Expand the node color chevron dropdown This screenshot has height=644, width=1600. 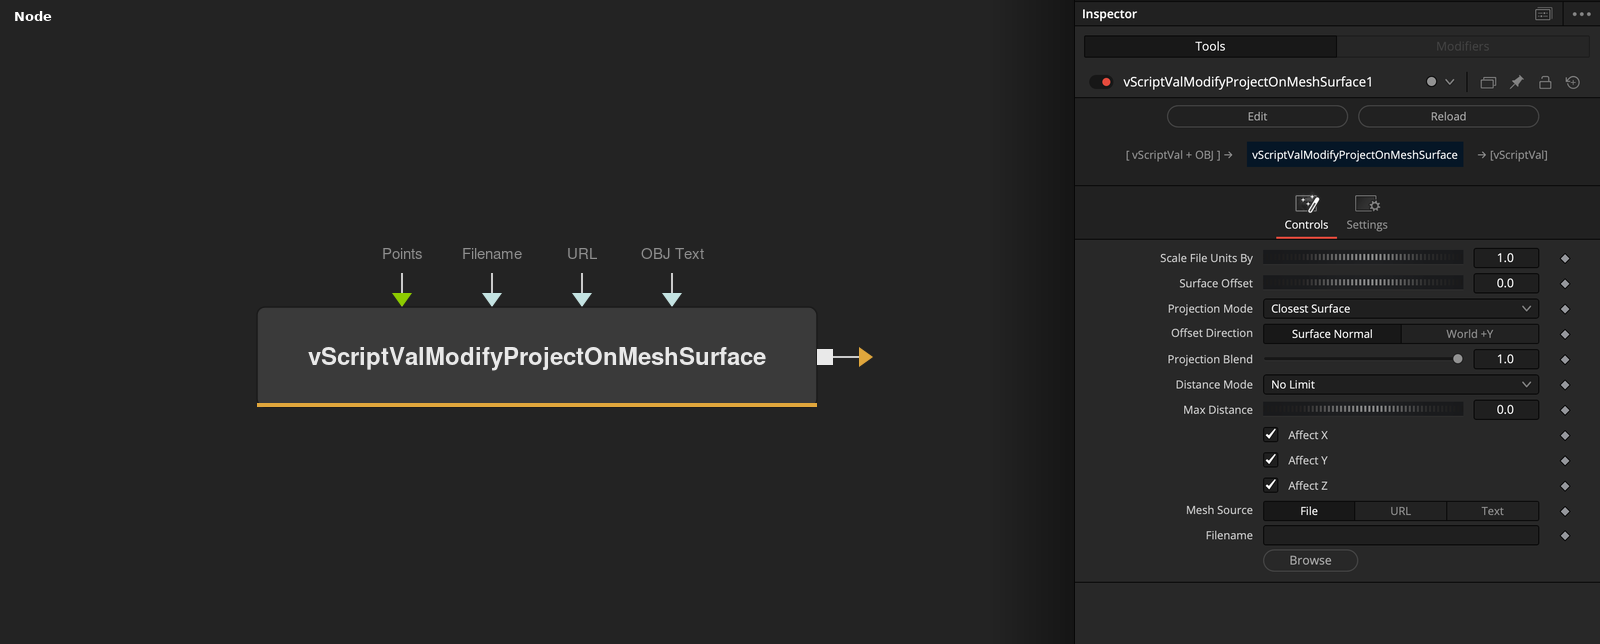[x=1449, y=82]
